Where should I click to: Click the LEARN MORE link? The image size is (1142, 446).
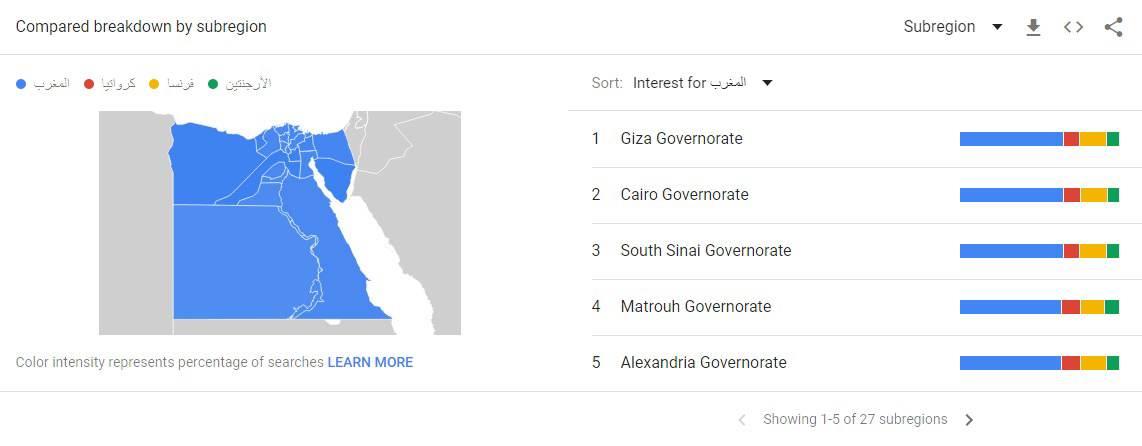coord(370,362)
